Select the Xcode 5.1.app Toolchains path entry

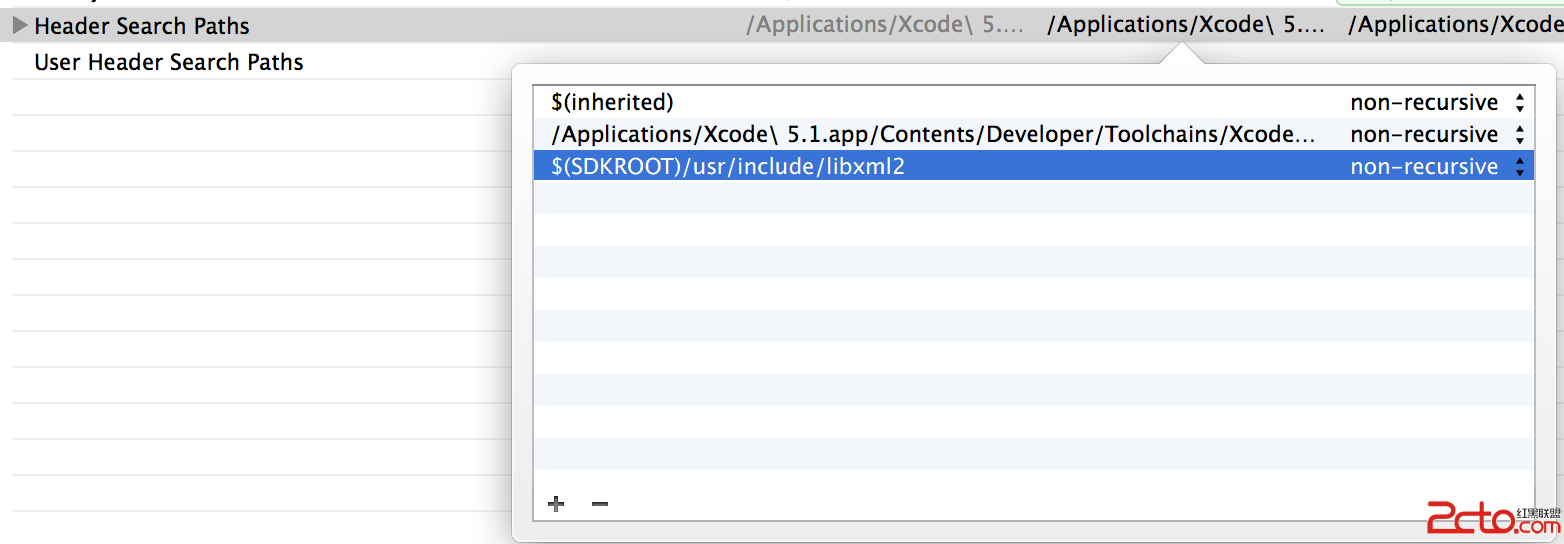[930, 134]
